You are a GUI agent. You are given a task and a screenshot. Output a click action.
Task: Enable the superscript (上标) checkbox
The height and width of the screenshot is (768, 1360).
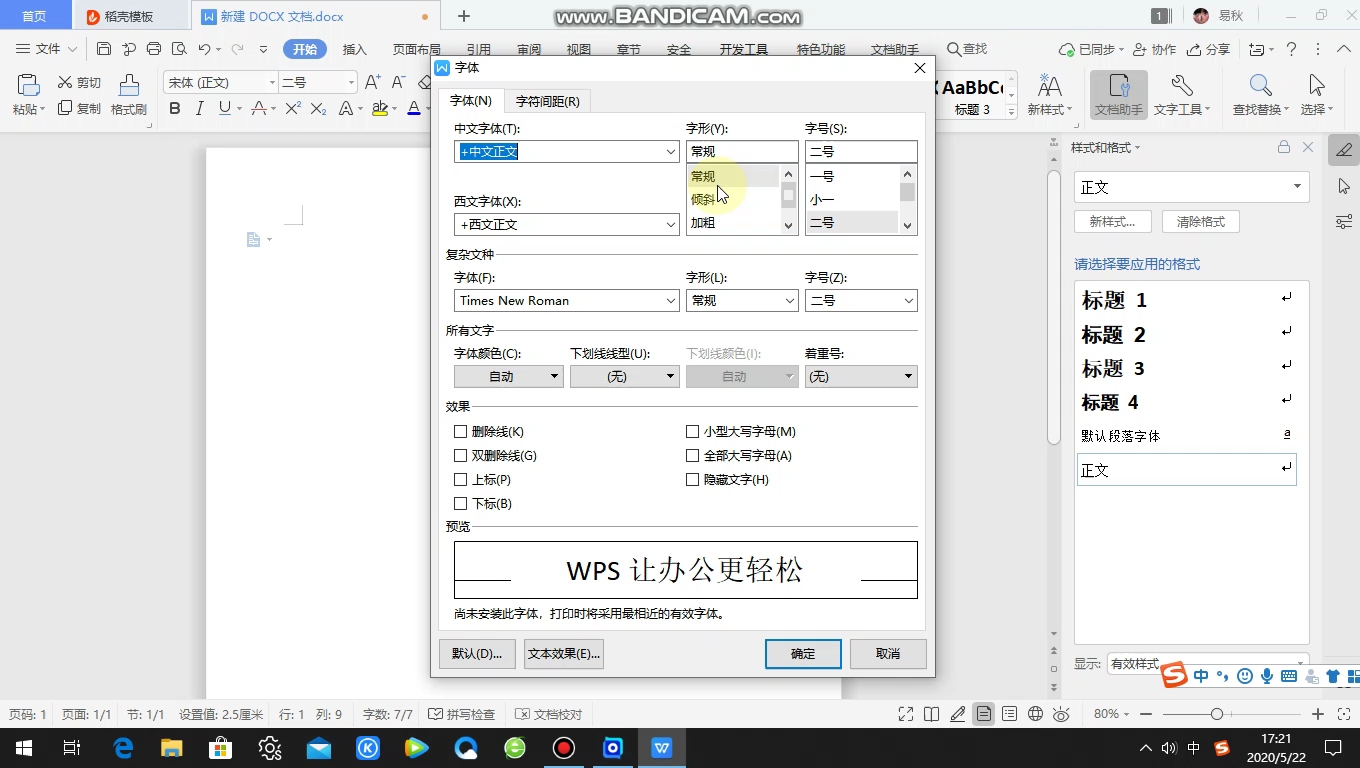[461, 479]
